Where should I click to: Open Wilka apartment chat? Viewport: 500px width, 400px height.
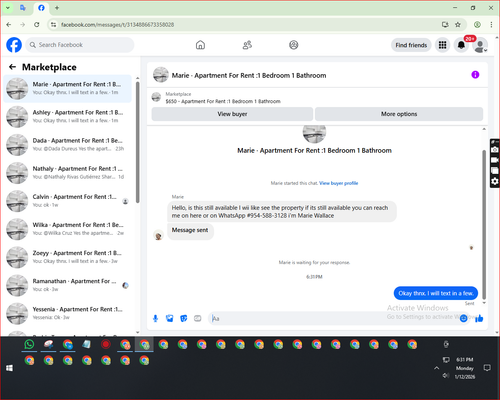coord(68,229)
